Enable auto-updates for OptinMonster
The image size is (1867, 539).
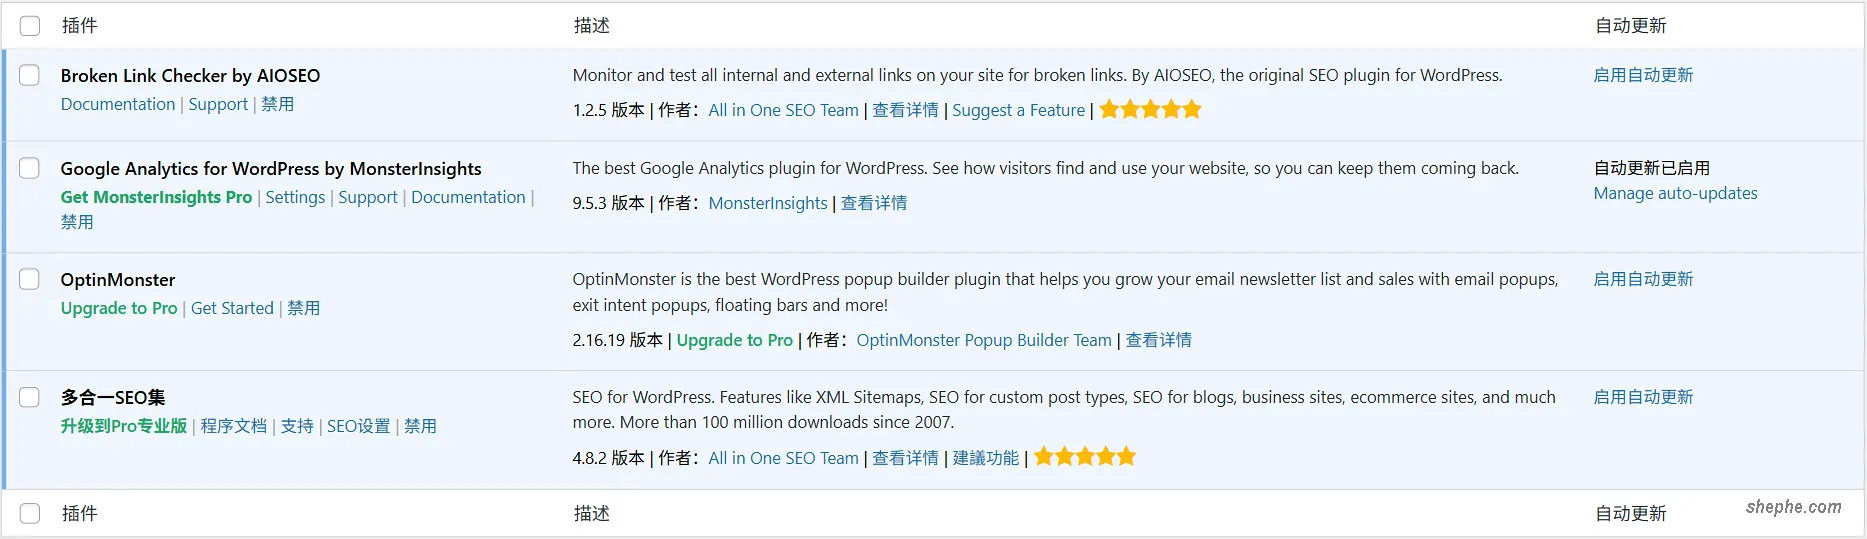(1643, 279)
